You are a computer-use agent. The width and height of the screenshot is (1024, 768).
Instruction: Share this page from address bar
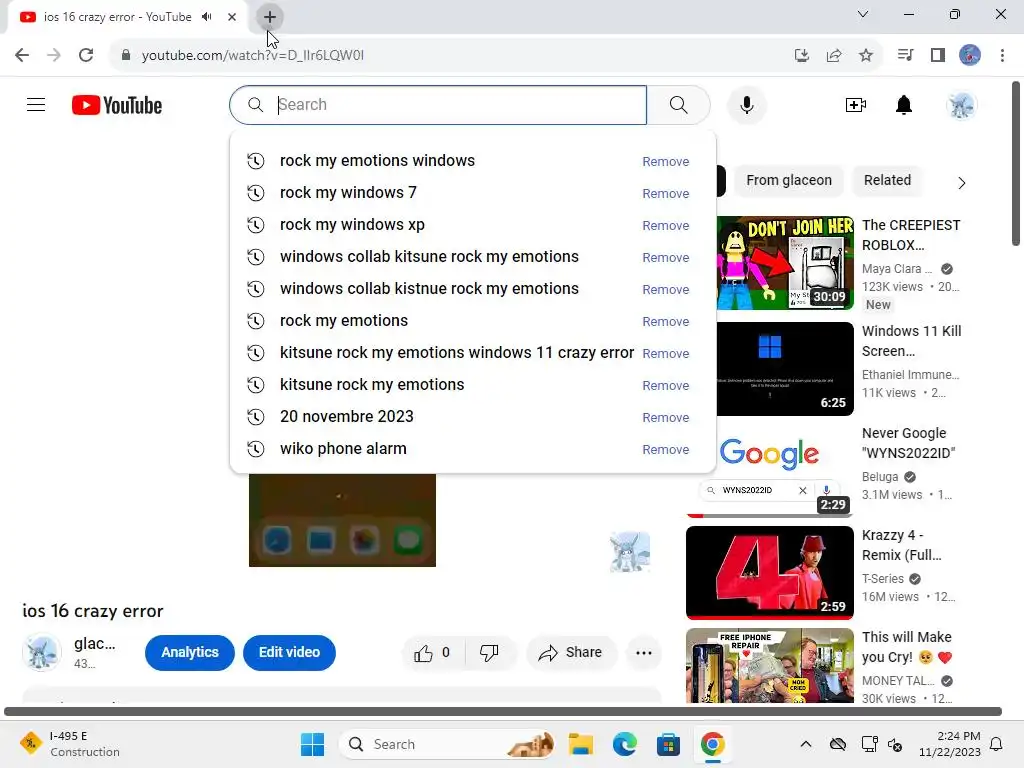[x=834, y=56]
